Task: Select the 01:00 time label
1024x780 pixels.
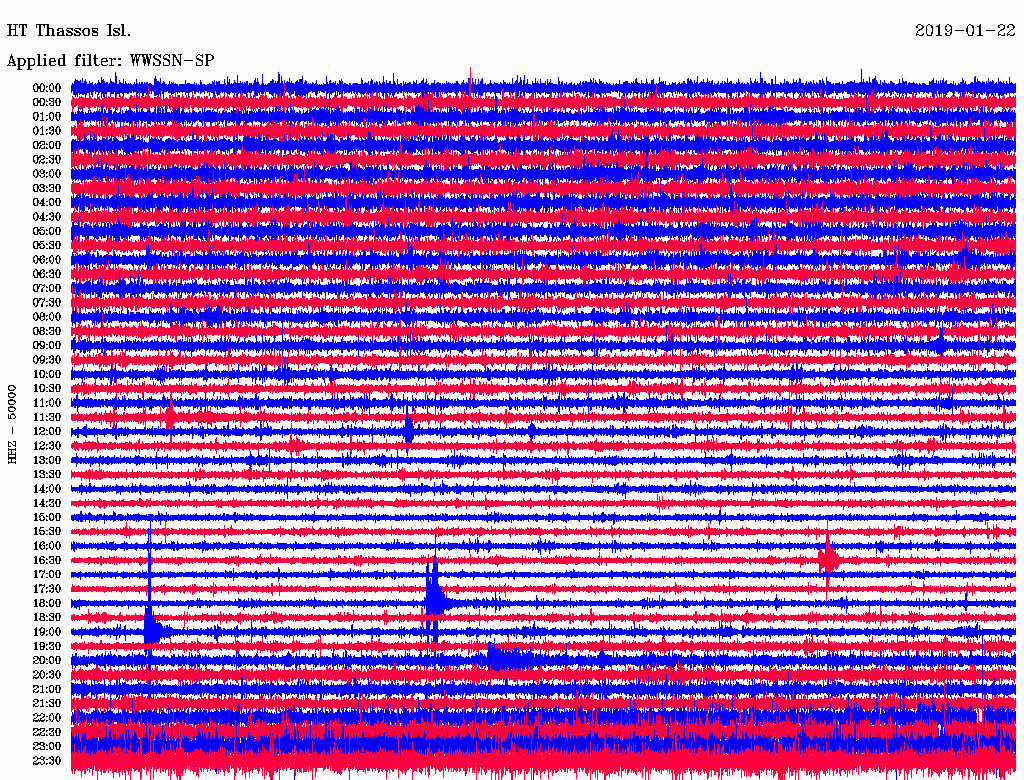Action: [x=47, y=116]
